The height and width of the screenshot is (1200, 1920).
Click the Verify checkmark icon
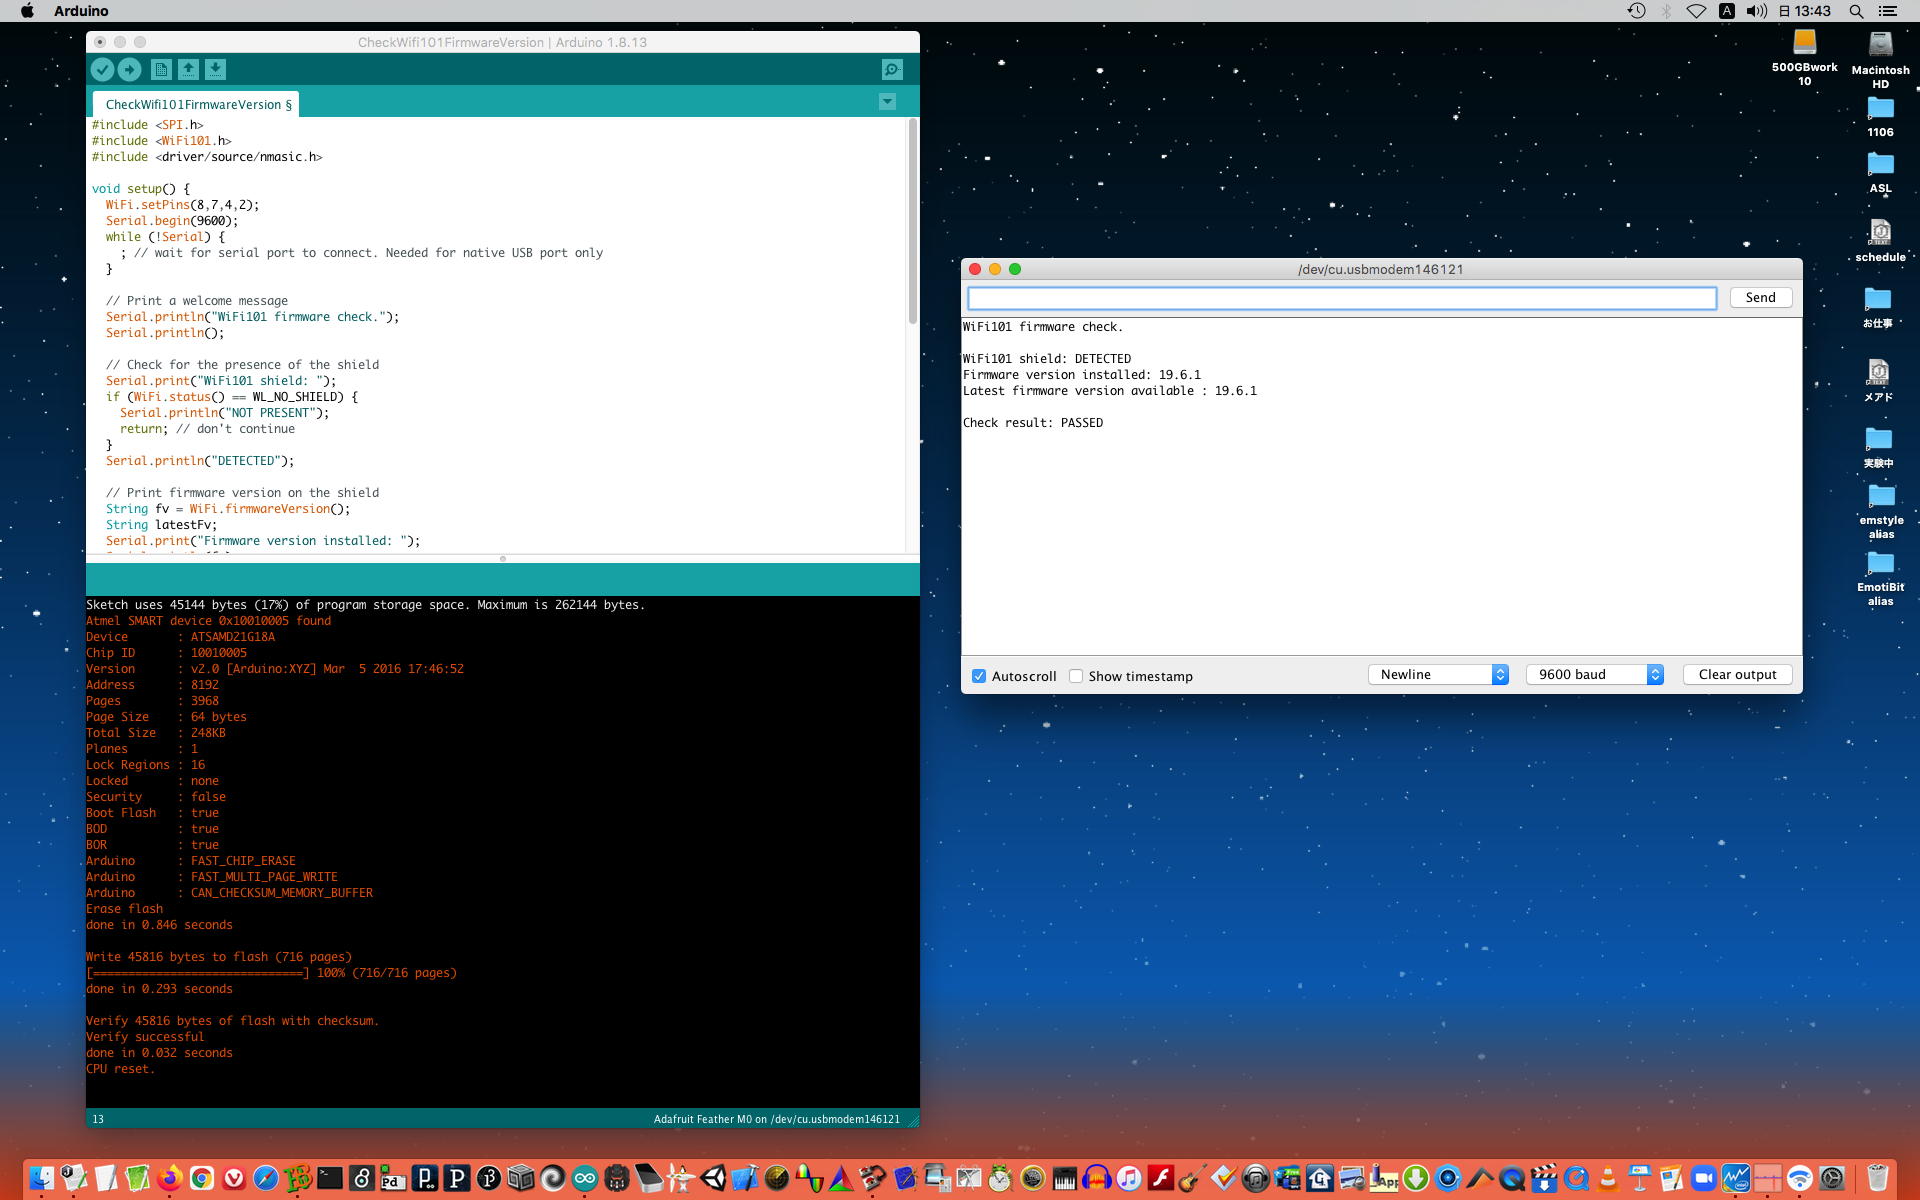pos(102,69)
